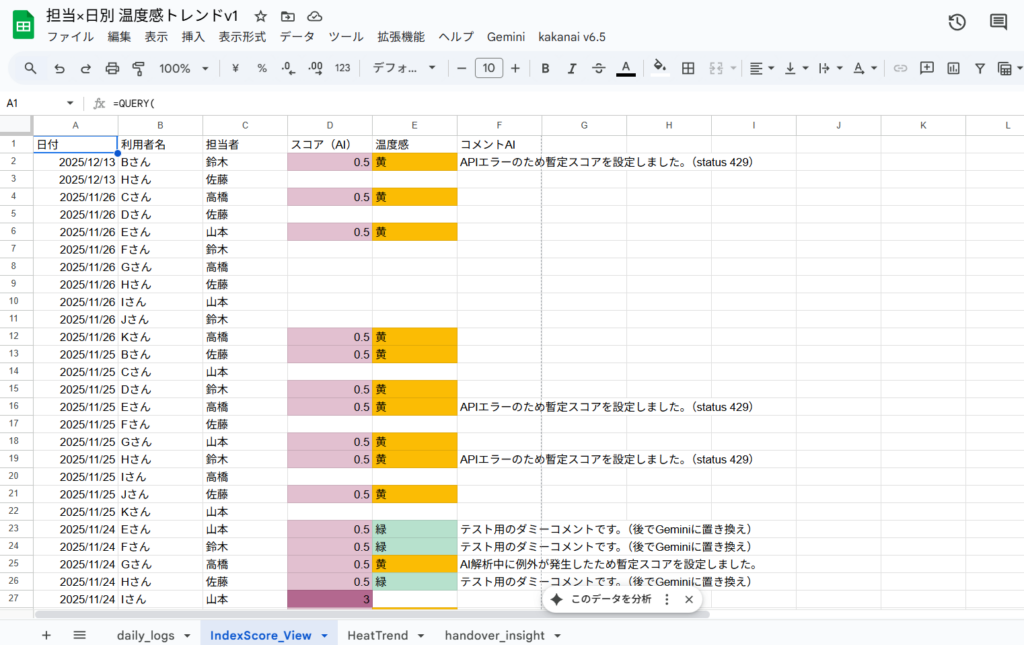Viewport: 1024px width, 645px height.
Task: Click the このデータを分析 button
Action: (x=600, y=599)
